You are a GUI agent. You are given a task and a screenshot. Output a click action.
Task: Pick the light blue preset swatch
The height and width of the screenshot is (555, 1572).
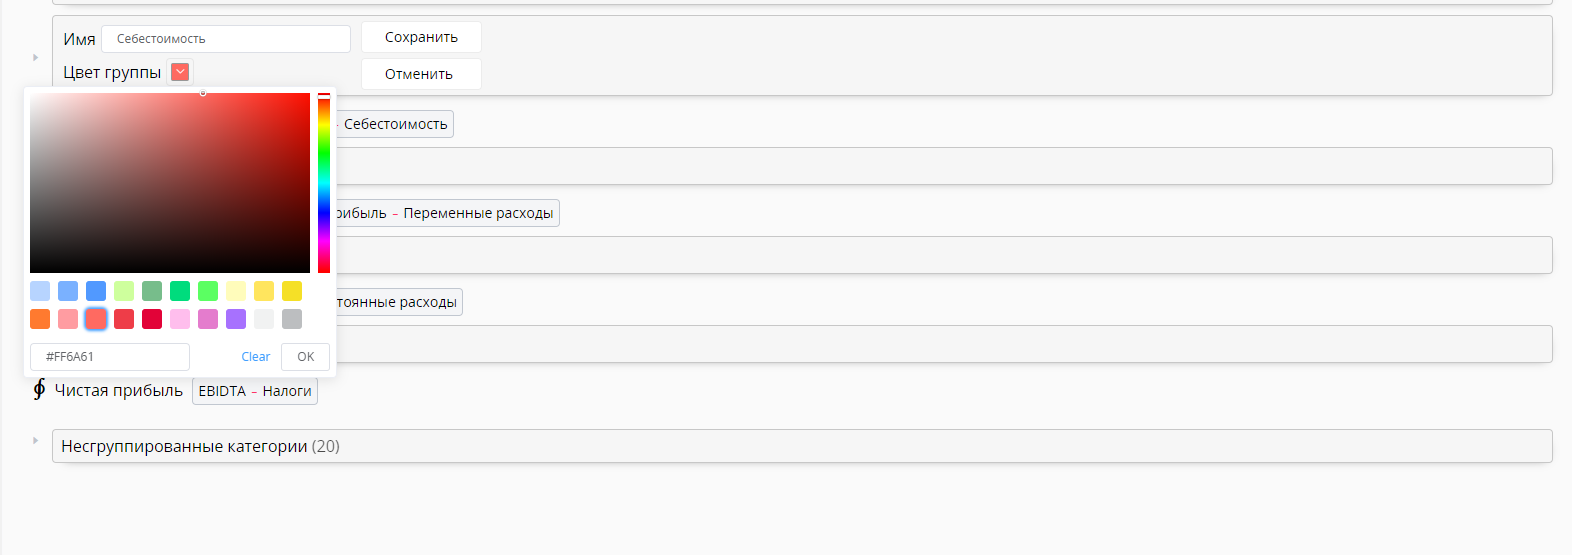40,291
